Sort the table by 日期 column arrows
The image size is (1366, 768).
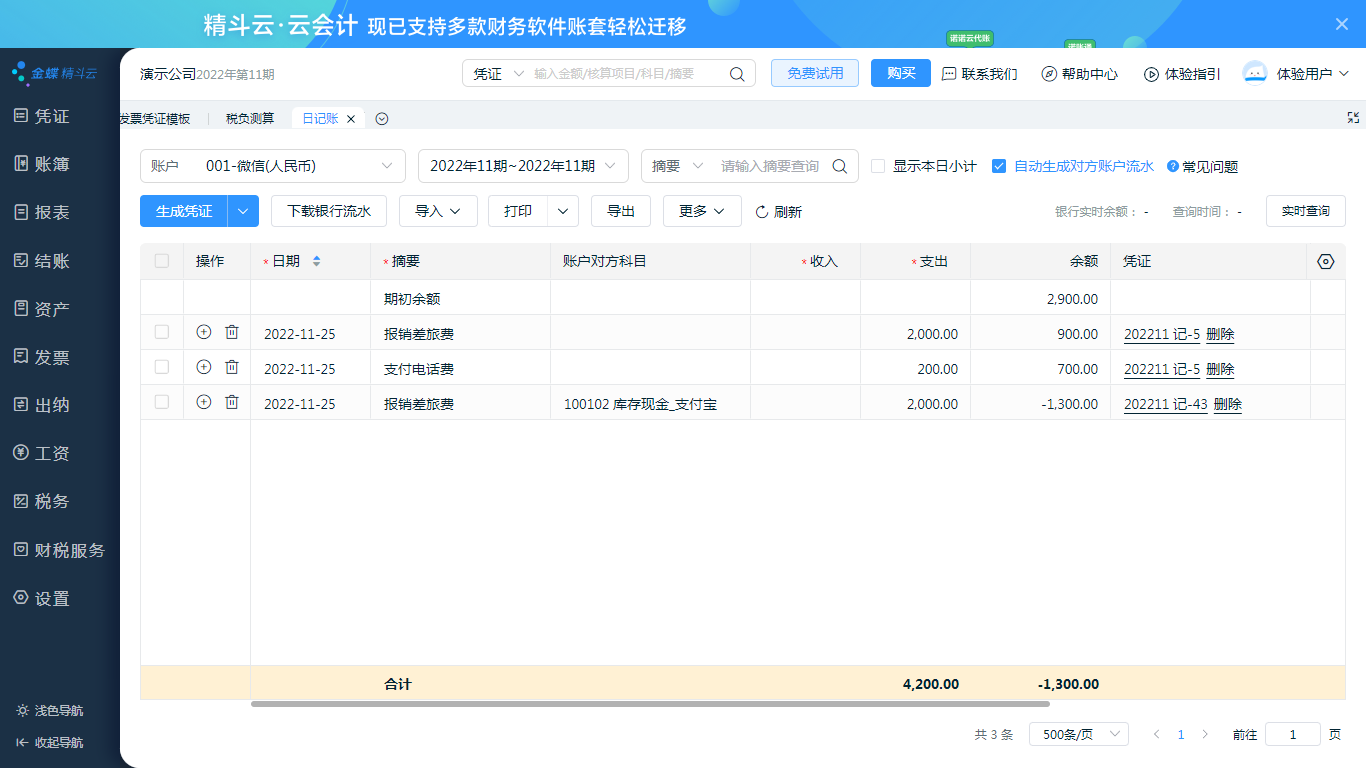317,261
